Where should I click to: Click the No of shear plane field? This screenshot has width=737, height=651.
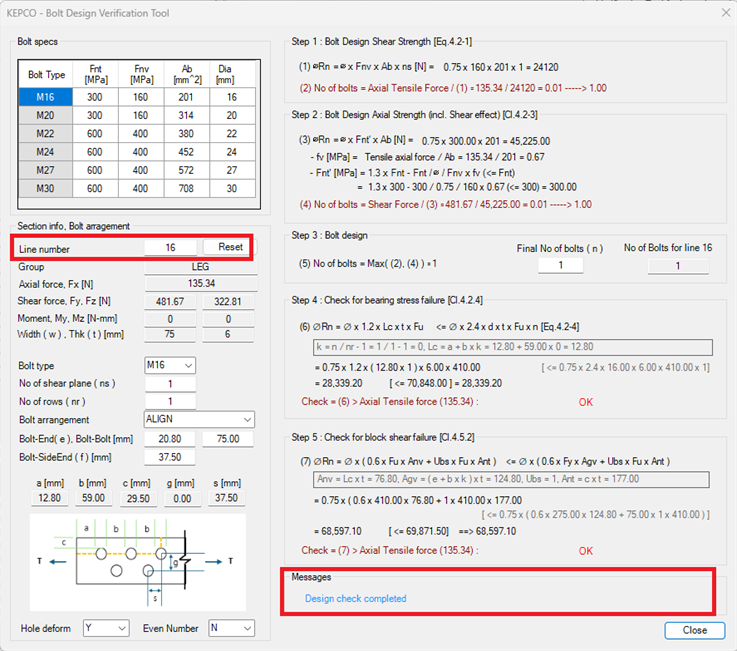pos(170,384)
